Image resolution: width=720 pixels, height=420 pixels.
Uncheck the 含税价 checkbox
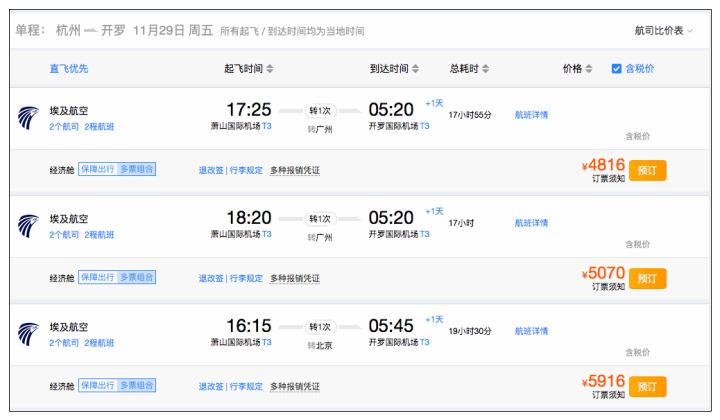pos(616,69)
